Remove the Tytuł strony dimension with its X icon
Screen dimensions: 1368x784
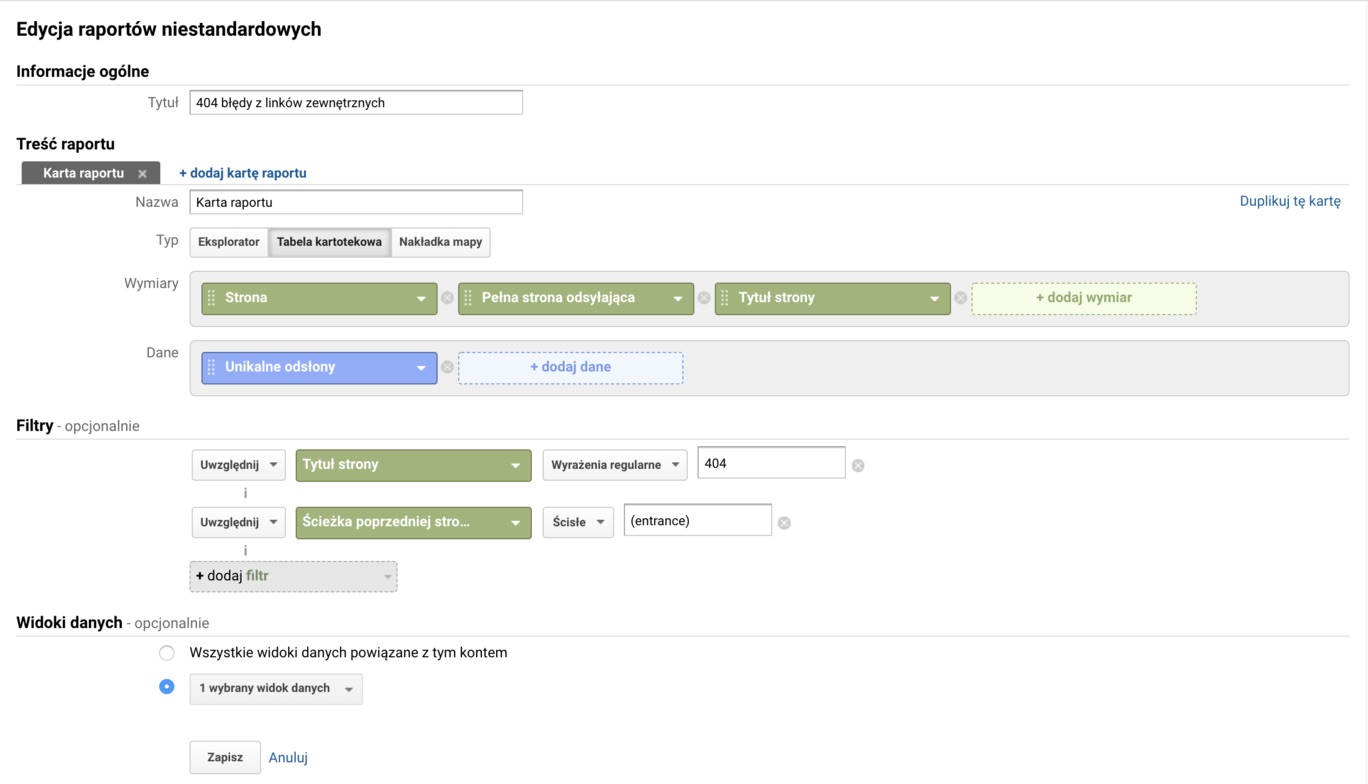coord(961,298)
